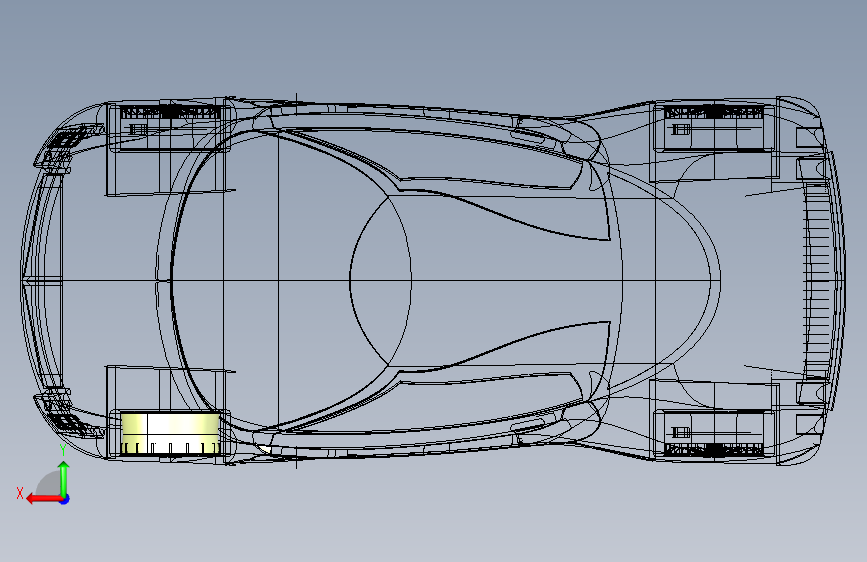Select the highlighted yellow shaded wheel
Viewport: 867px width, 562px height.
pyautogui.click(x=170, y=434)
